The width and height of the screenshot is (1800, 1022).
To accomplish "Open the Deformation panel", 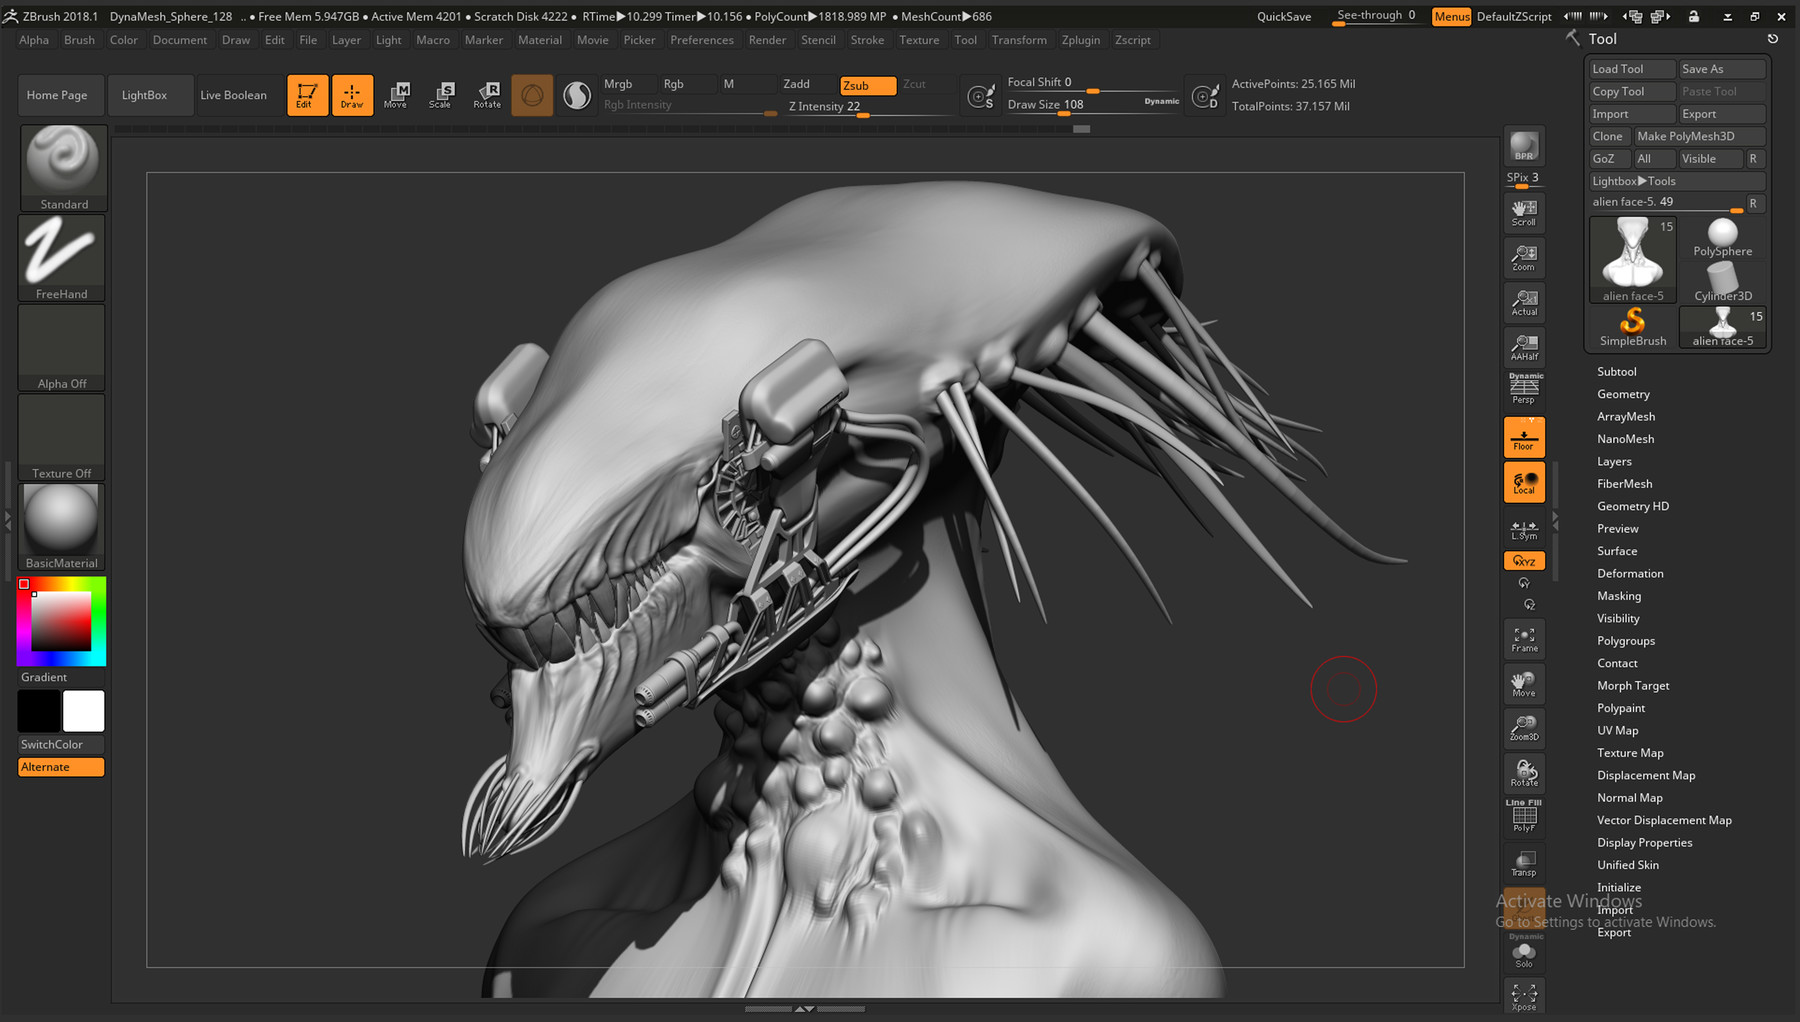I will (1630, 573).
